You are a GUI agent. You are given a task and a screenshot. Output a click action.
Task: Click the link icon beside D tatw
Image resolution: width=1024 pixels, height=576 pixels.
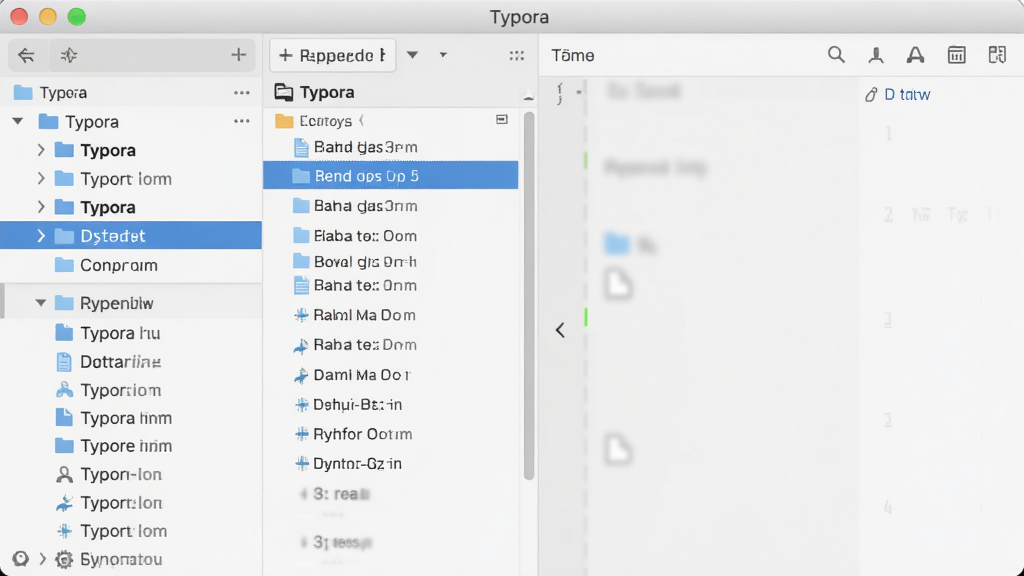click(871, 95)
